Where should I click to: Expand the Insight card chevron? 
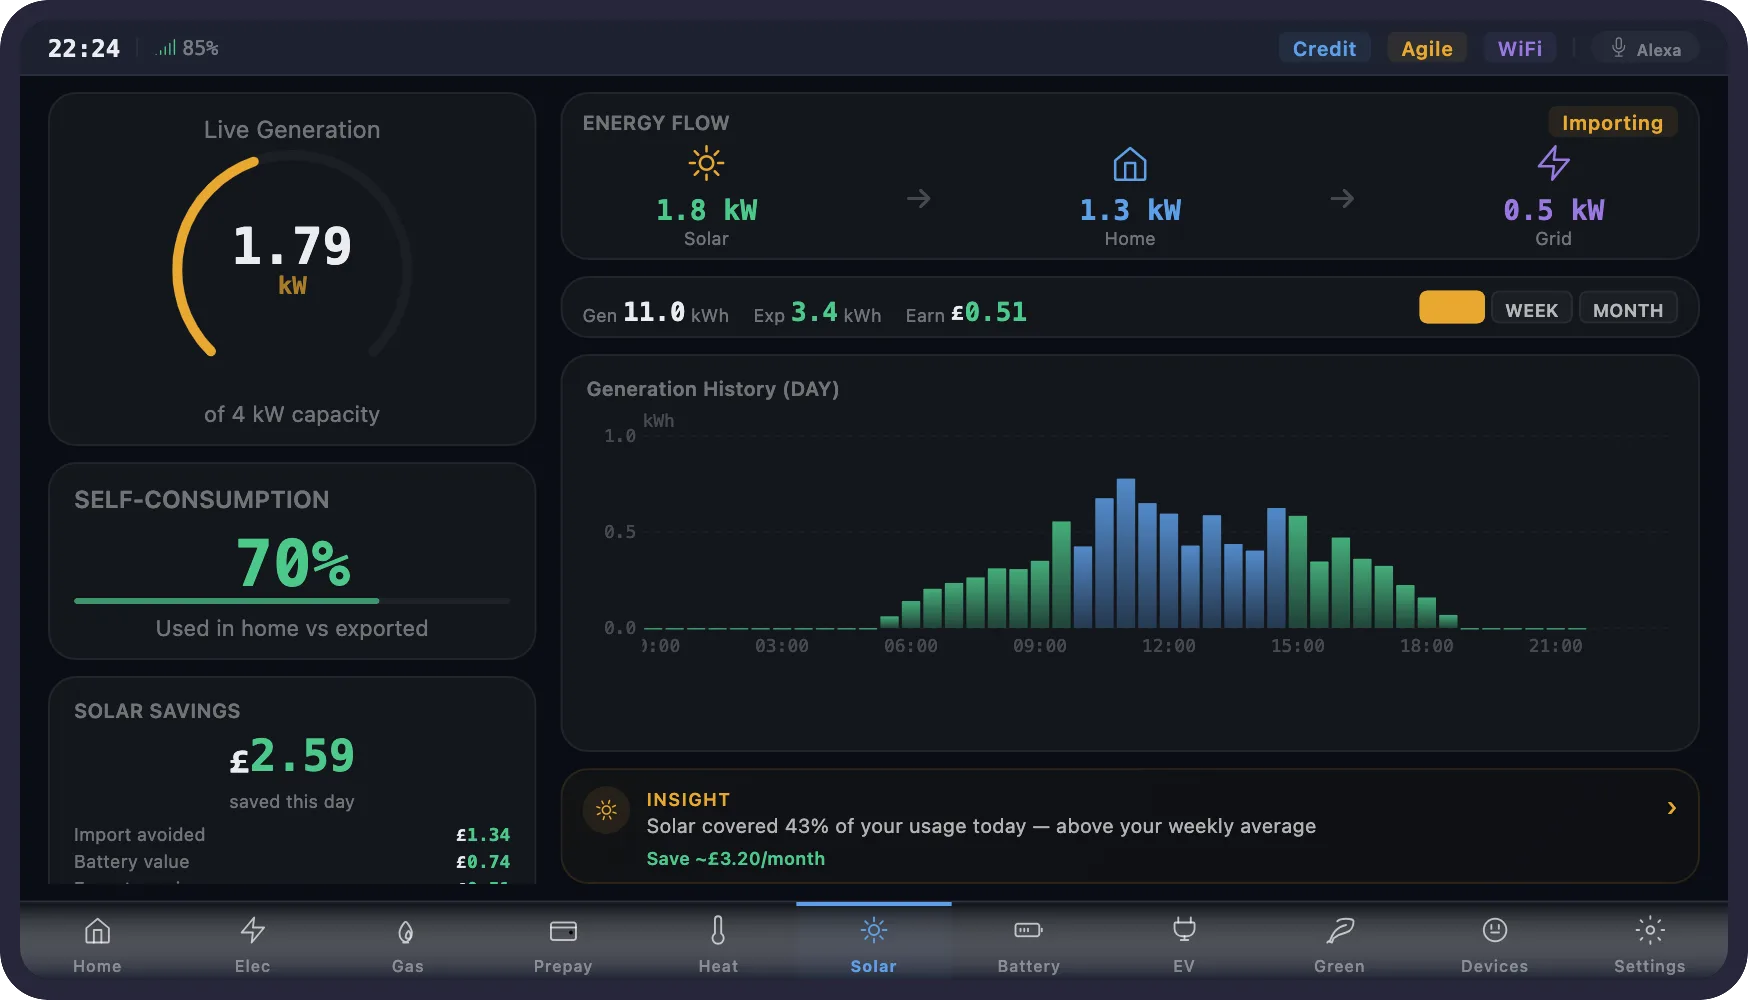(x=1672, y=807)
